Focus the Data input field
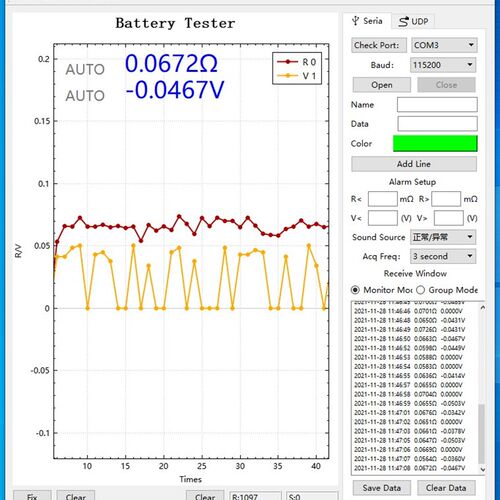Screen dimensions: 500x500 (x=437, y=124)
